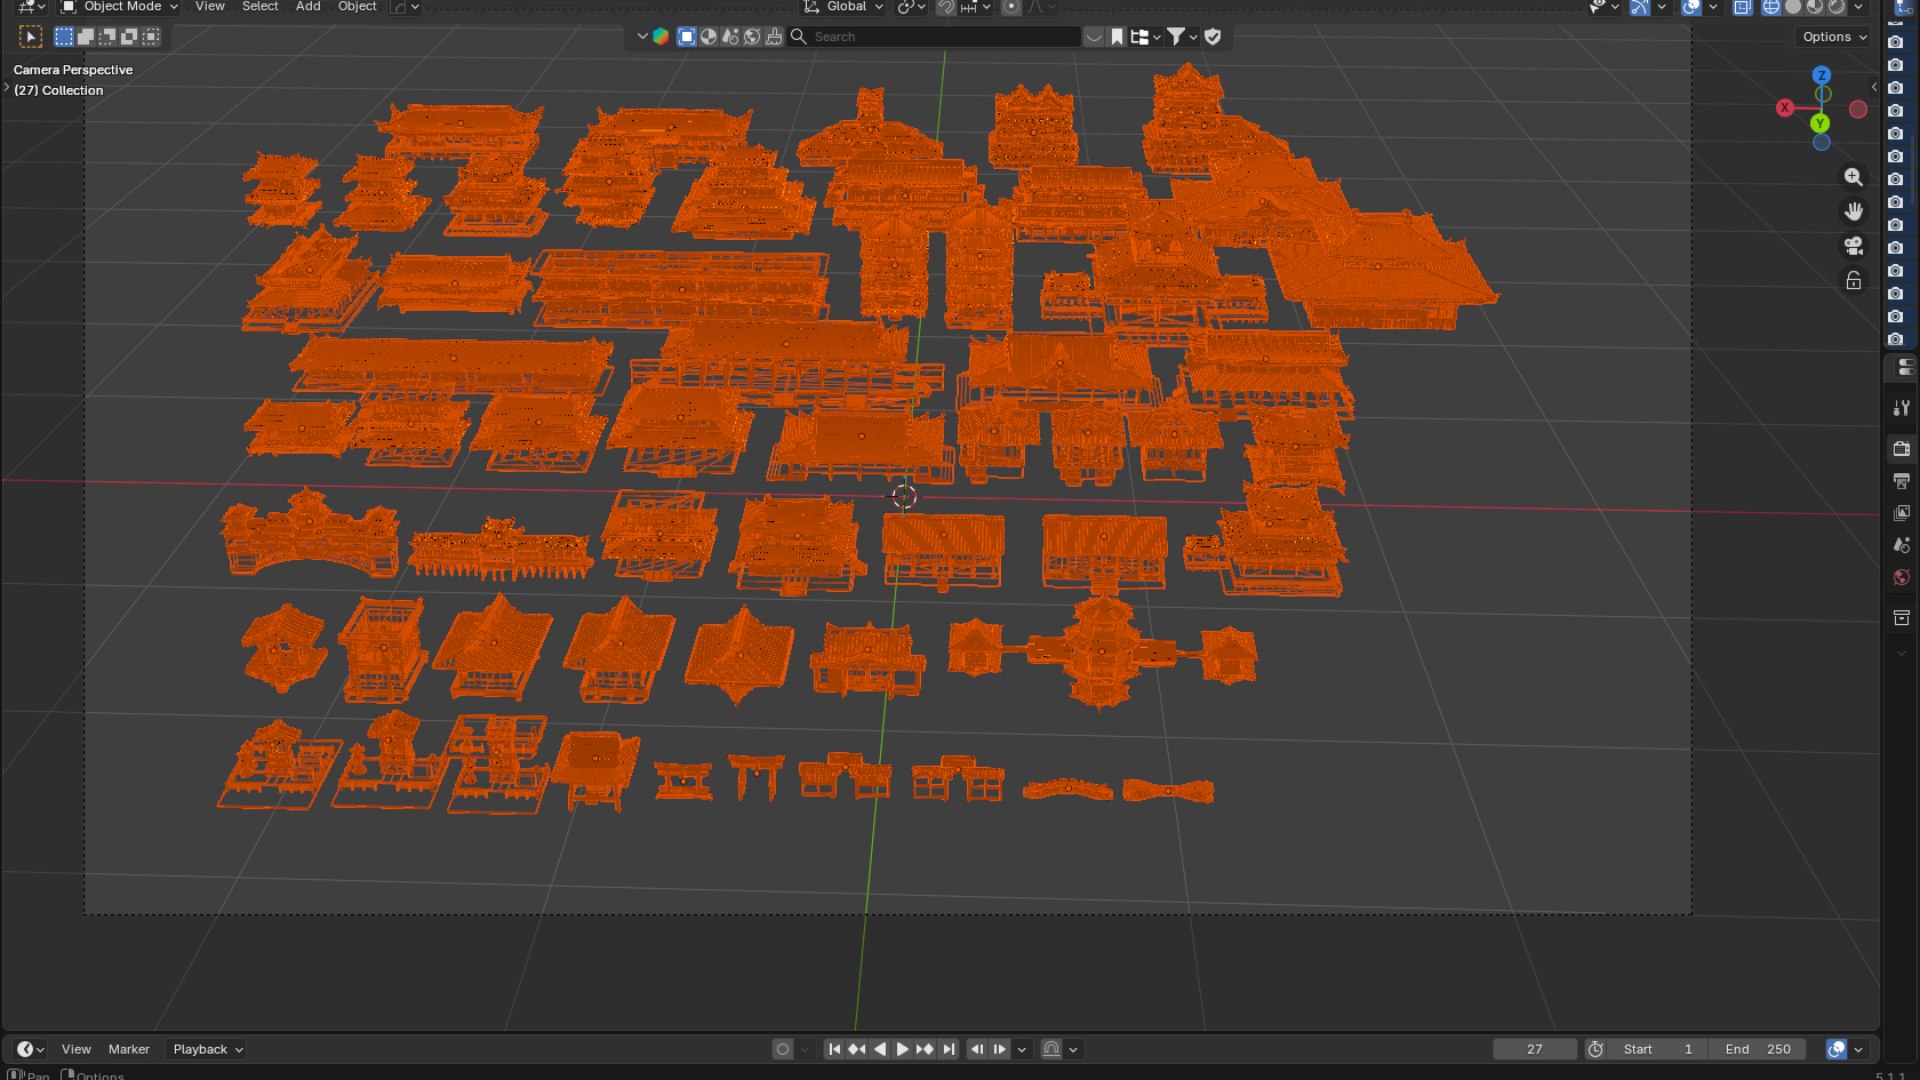Open the timeline View menu

pyautogui.click(x=76, y=1049)
